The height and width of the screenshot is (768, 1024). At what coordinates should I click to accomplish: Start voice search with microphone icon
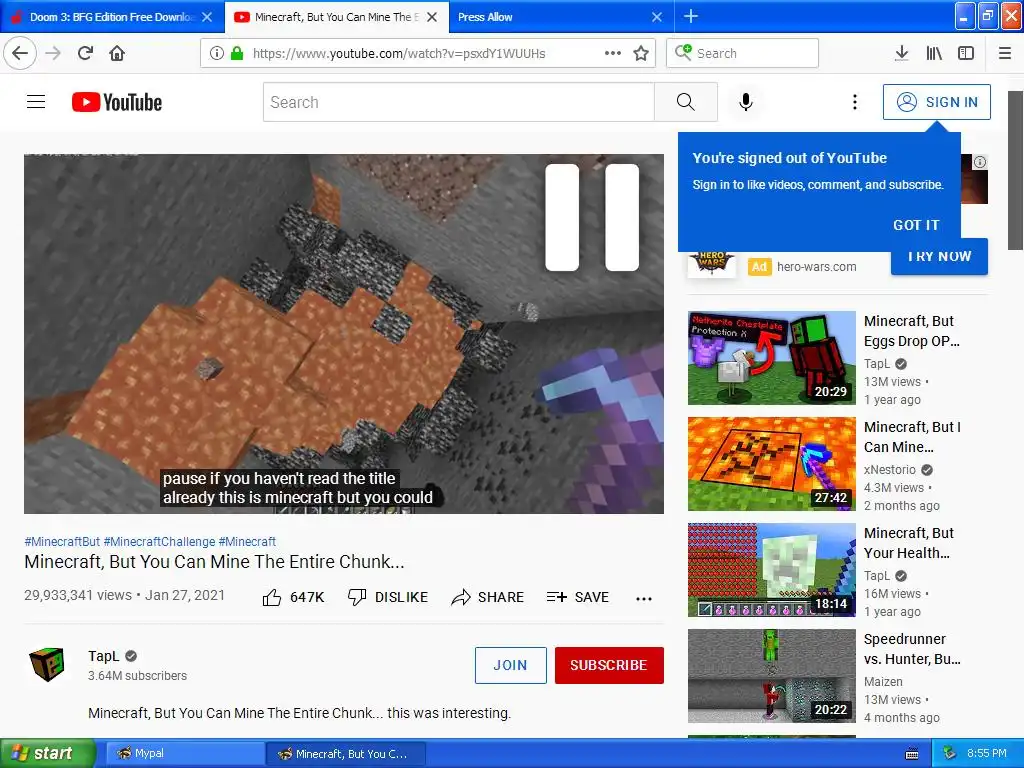(746, 102)
